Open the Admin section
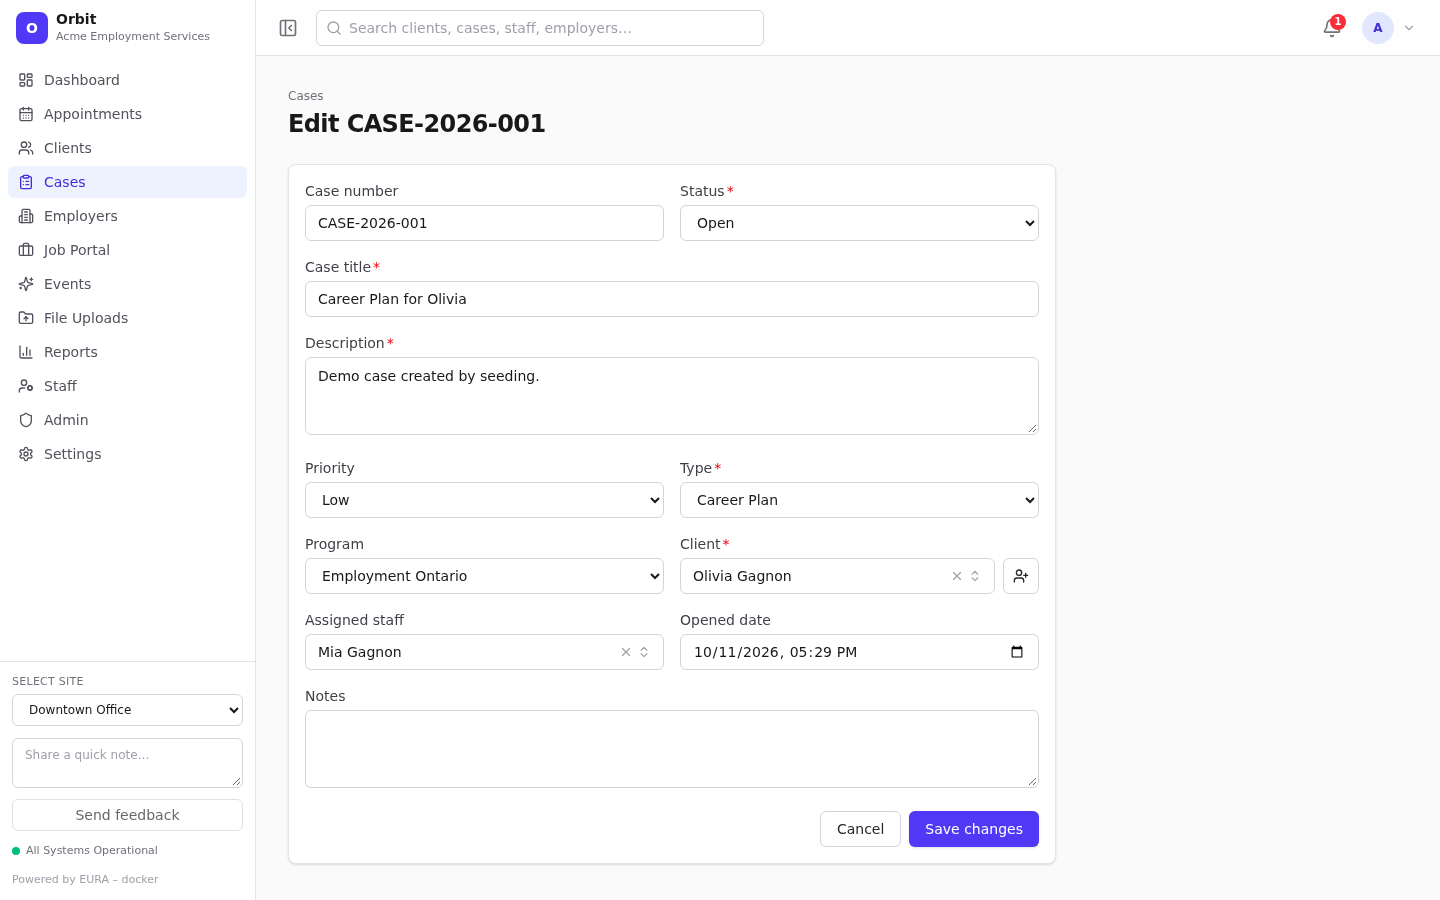The height and width of the screenshot is (900, 1440). pyautogui.click(x=127, y=420)
